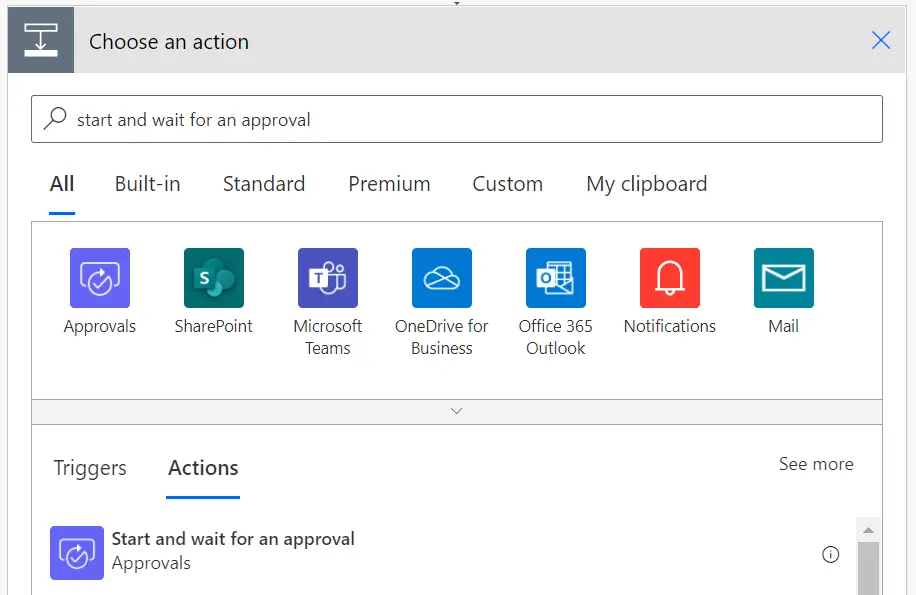Open the My clipboard tab
The image size is (916, 595).
(645, 184)
